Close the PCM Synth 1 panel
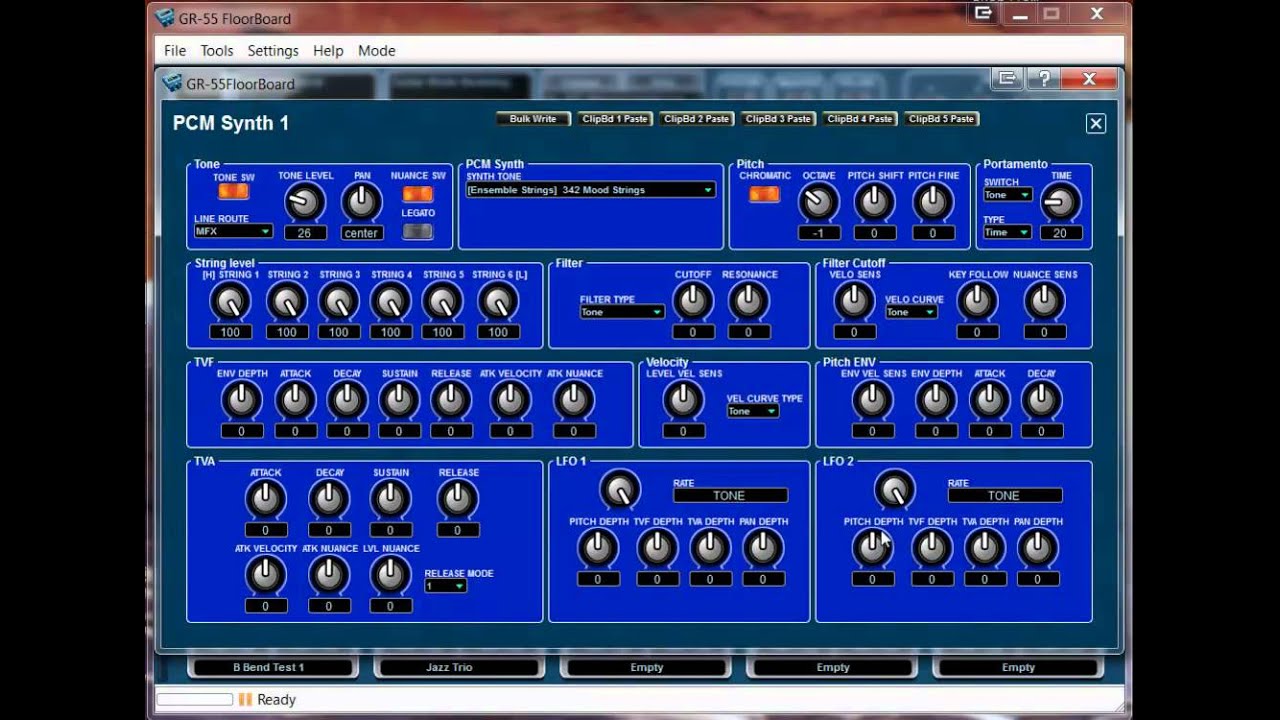Screen dimensions: 1280x720 (x=1096, y=123)
